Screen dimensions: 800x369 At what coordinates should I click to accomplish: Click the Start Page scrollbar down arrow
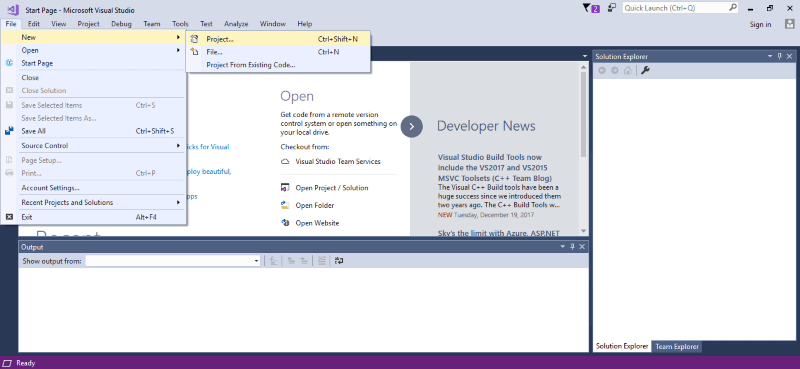point(584,231)
